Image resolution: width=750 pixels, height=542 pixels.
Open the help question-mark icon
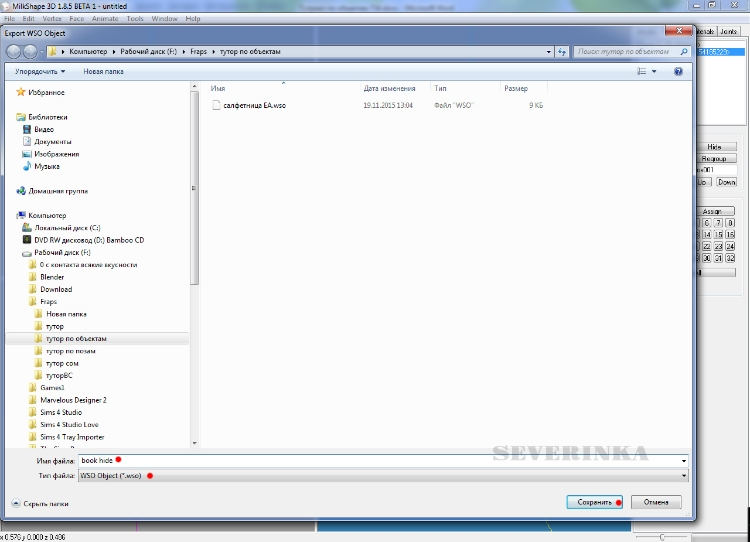pyautogui.click(x=678, y=72)
